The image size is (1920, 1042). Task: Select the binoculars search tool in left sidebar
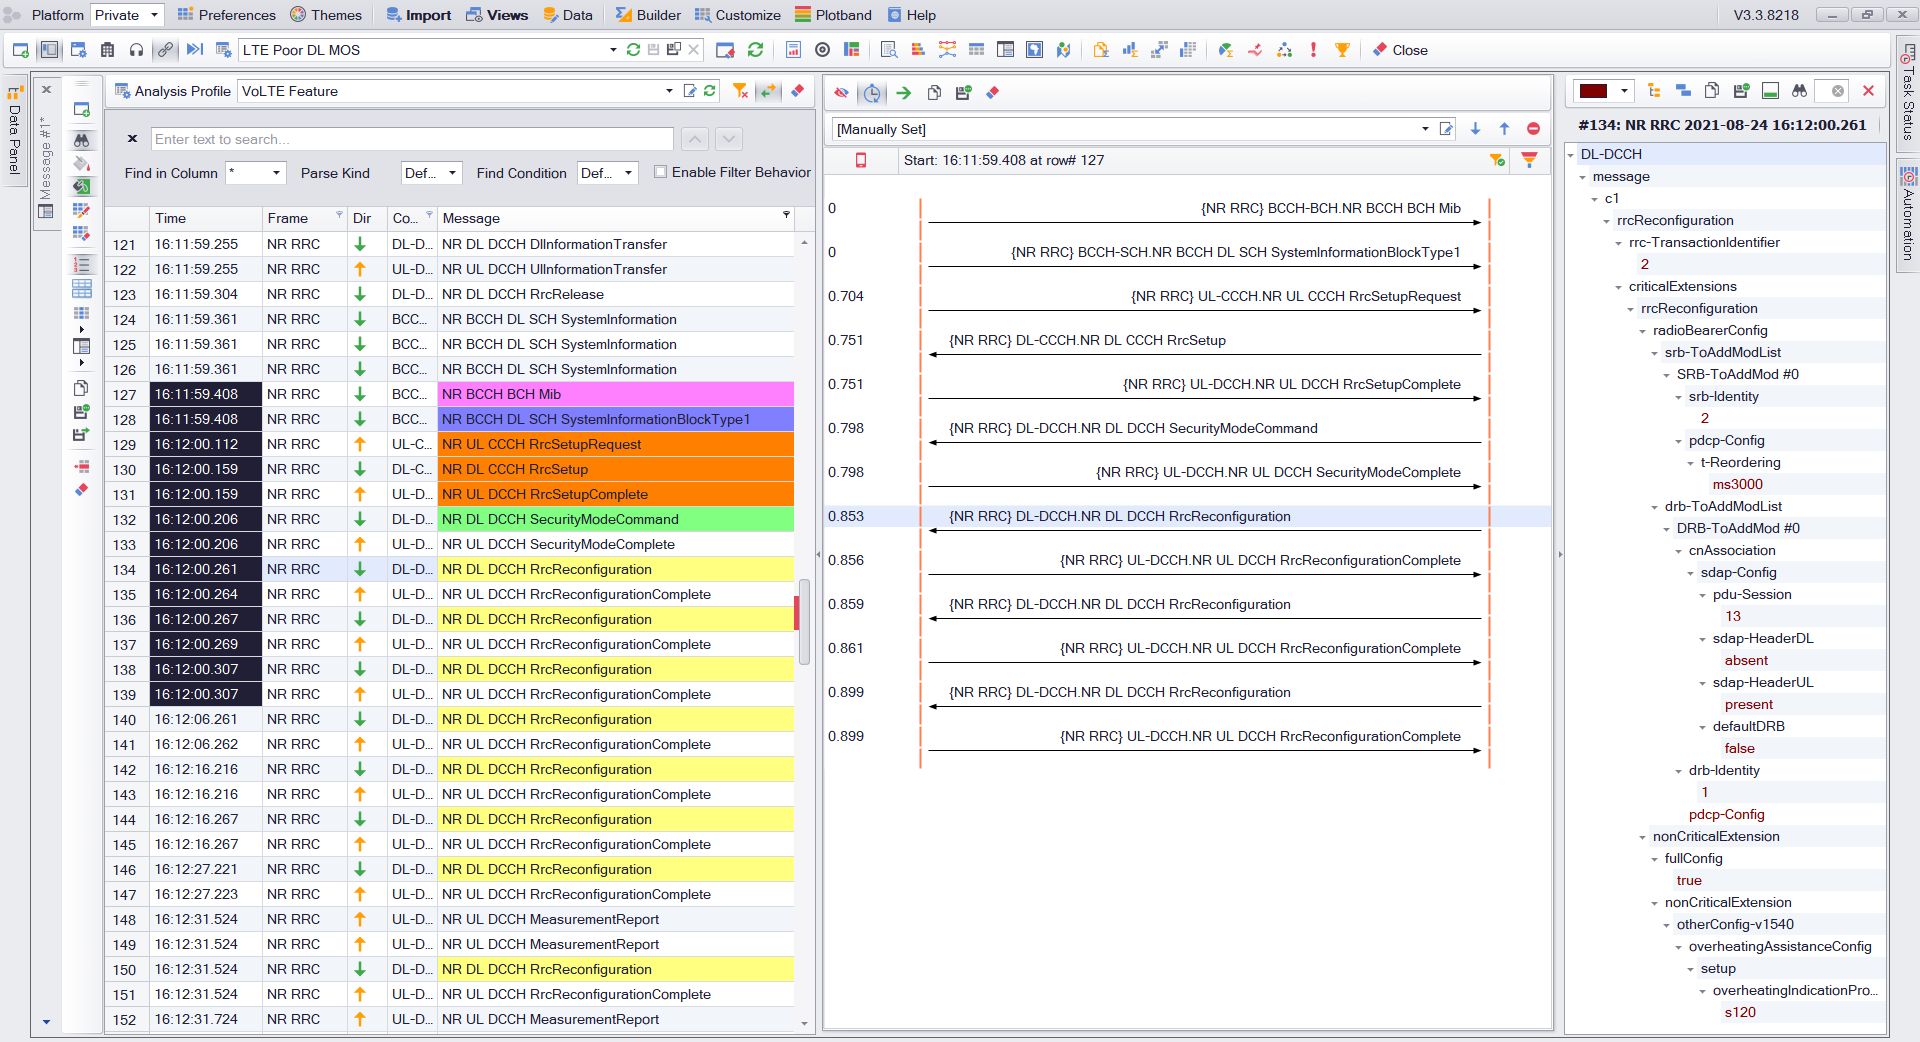[82, 141]
